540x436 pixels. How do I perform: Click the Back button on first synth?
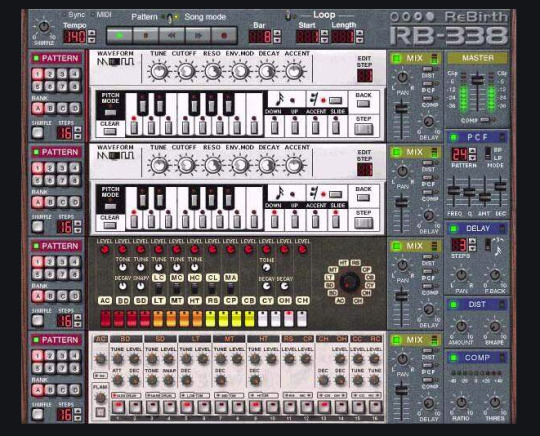(x=363, y=104)
